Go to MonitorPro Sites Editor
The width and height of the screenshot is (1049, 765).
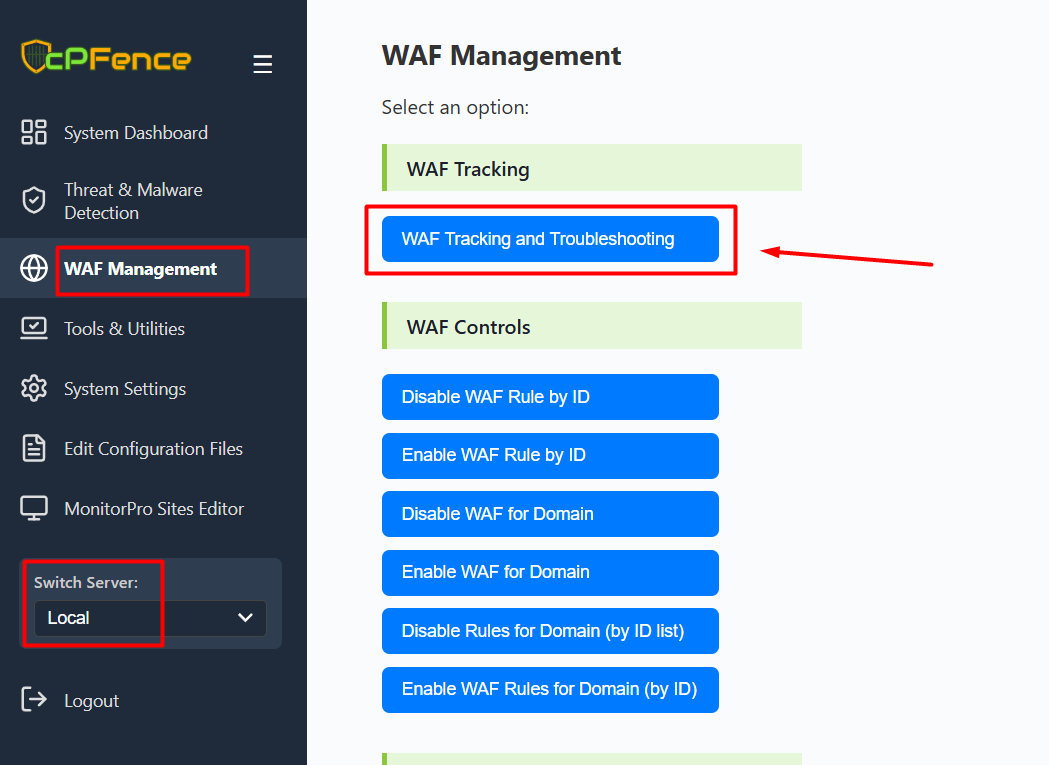[154, 508]
